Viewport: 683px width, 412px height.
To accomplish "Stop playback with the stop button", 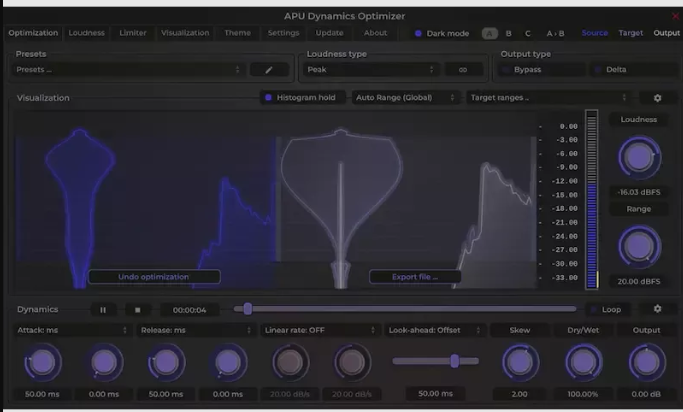I will pyautogui.click(x=138, y=310).
